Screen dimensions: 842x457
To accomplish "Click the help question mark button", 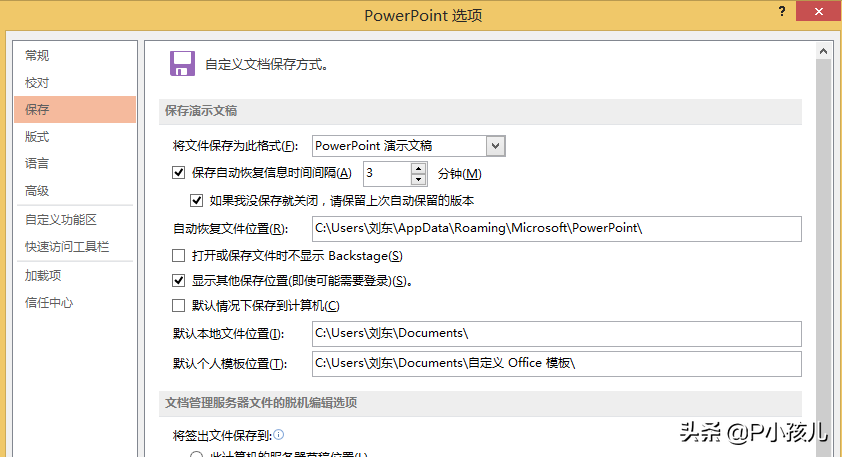I will click(x=782, y=11).
